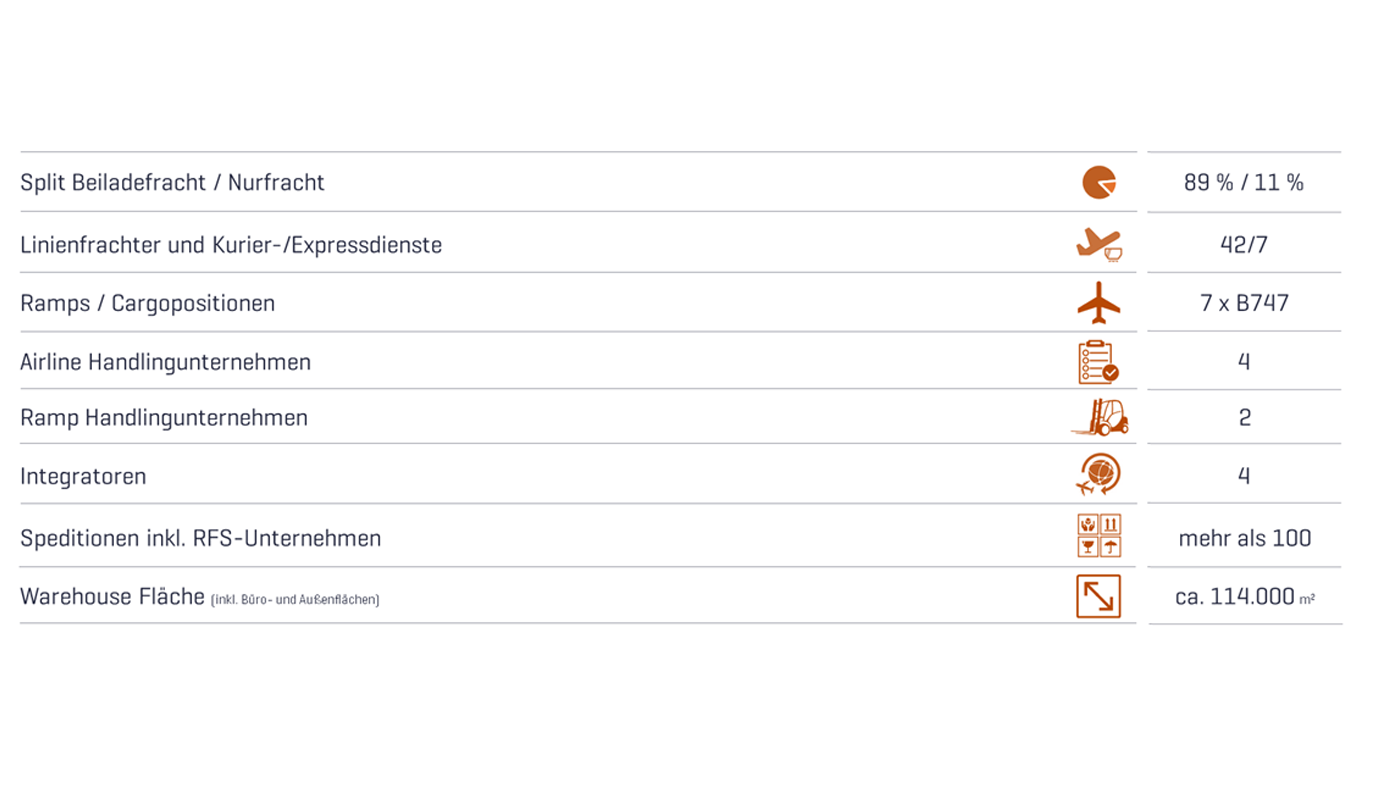Click the 'Warehouse Fläche' label

pos(112,597)
